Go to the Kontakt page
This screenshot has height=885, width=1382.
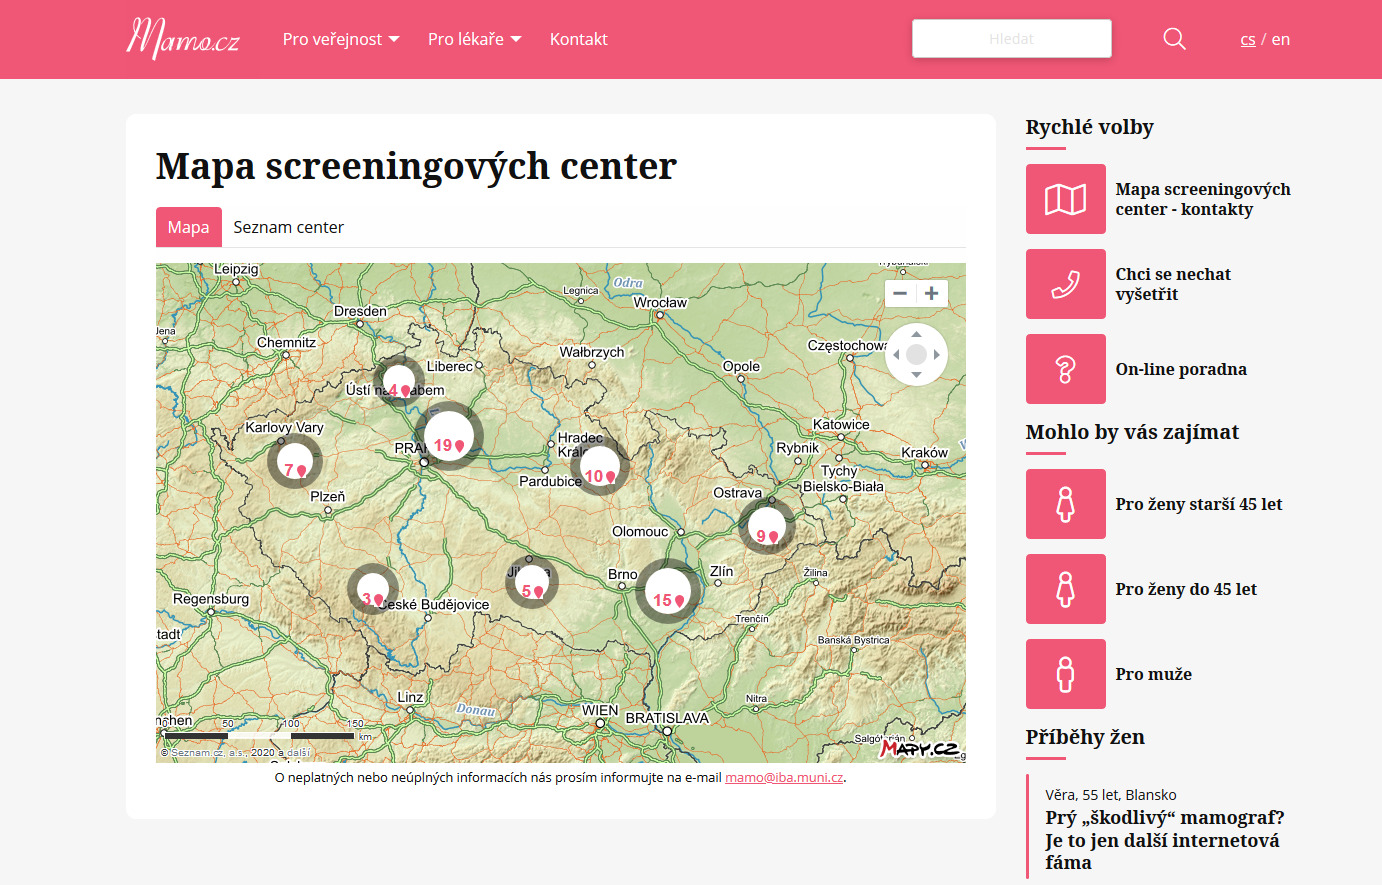(579, 39)
